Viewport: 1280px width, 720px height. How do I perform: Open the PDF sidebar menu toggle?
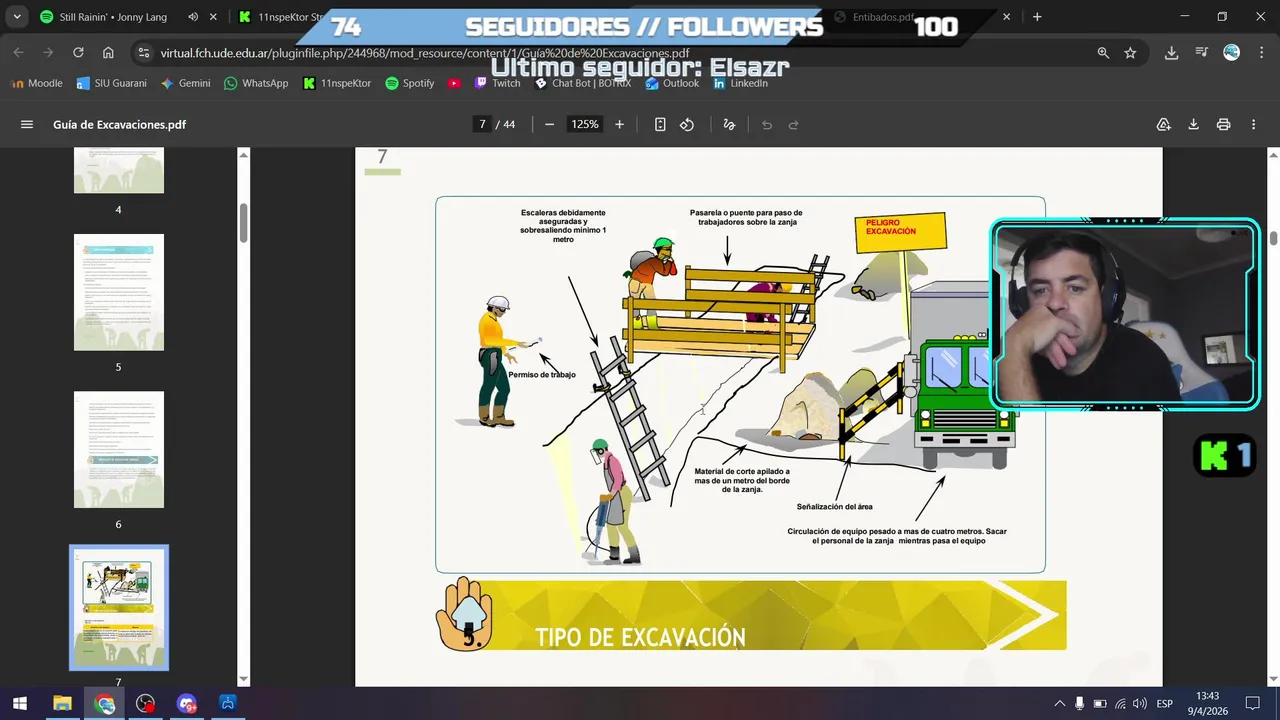[x=27, y=125]
